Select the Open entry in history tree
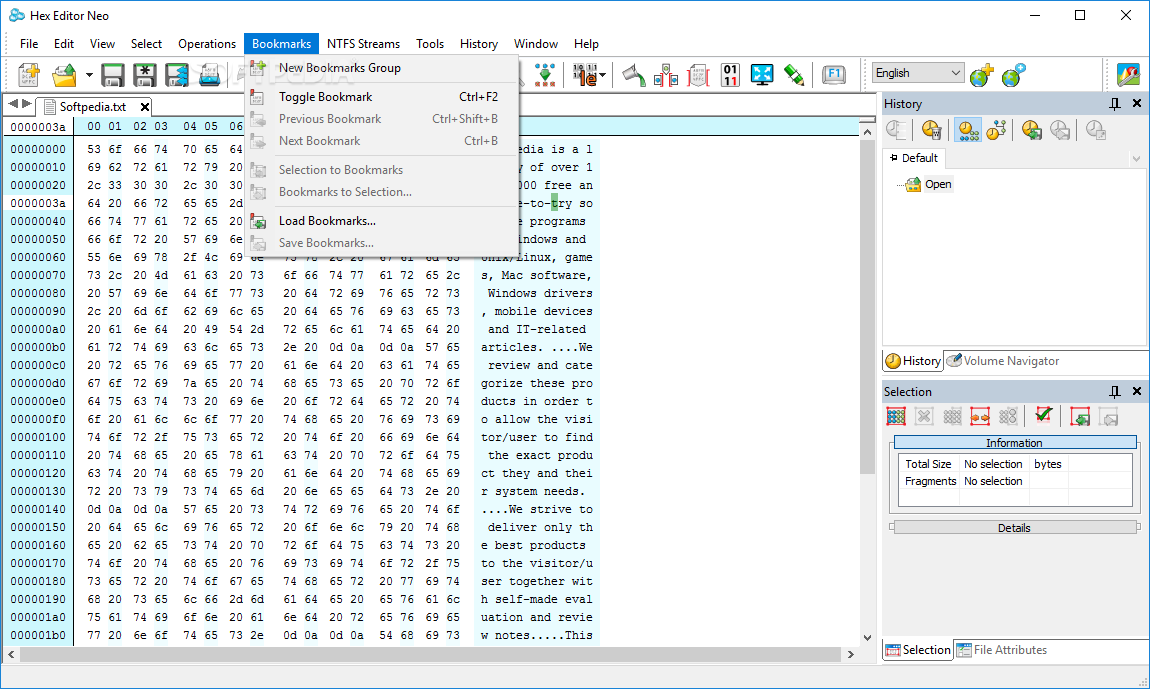Screen dimensions: 1150x689 pyautogui.click(x=938, y=184)
